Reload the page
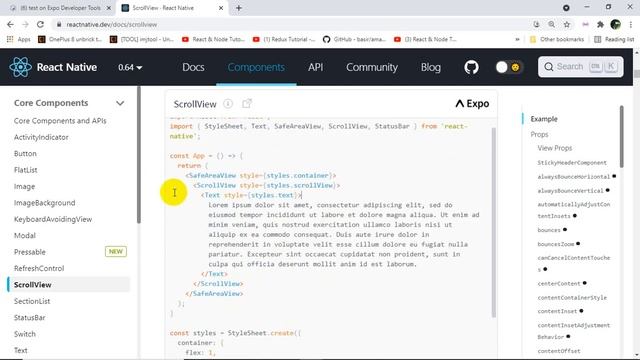The image size is (640, 360). click(x=40, y=24)
